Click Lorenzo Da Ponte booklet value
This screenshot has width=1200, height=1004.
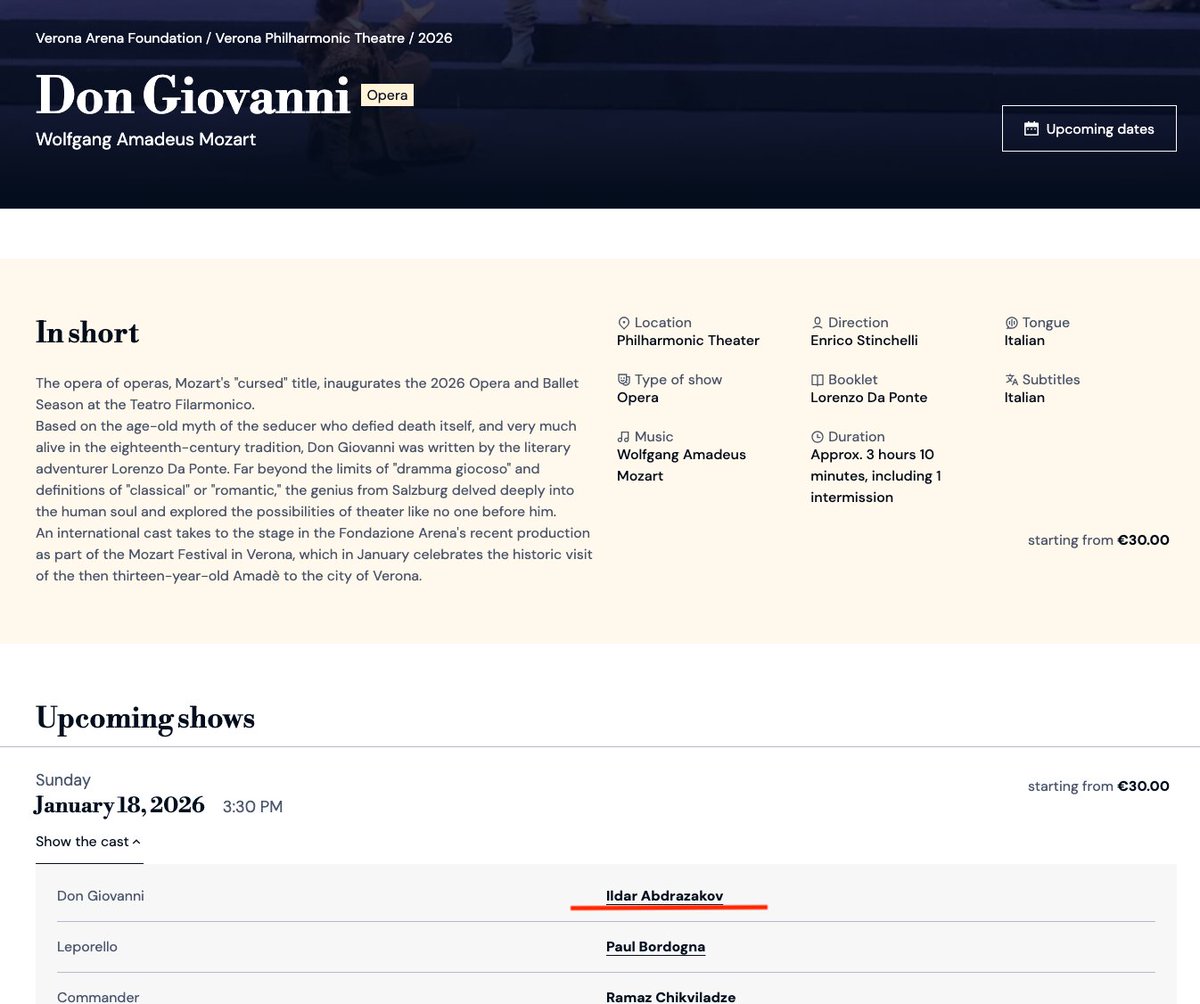click(x=869, y=398)
